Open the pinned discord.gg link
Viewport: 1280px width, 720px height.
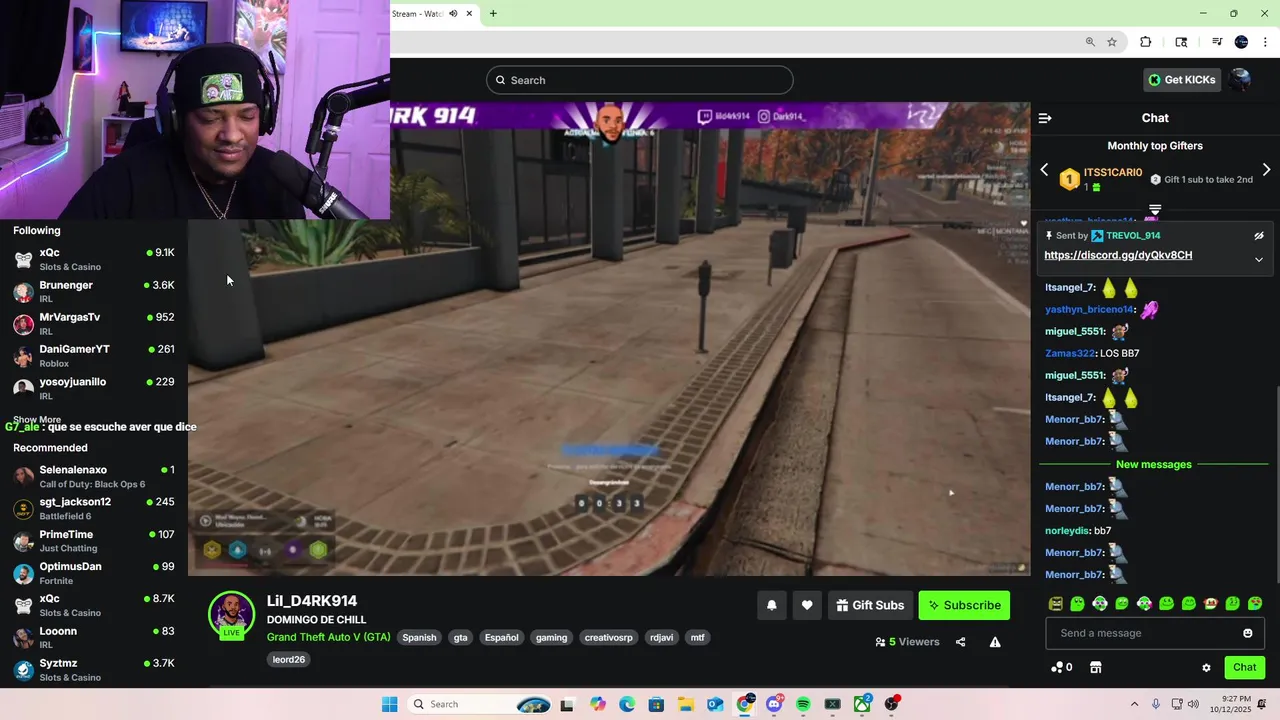1118,255
